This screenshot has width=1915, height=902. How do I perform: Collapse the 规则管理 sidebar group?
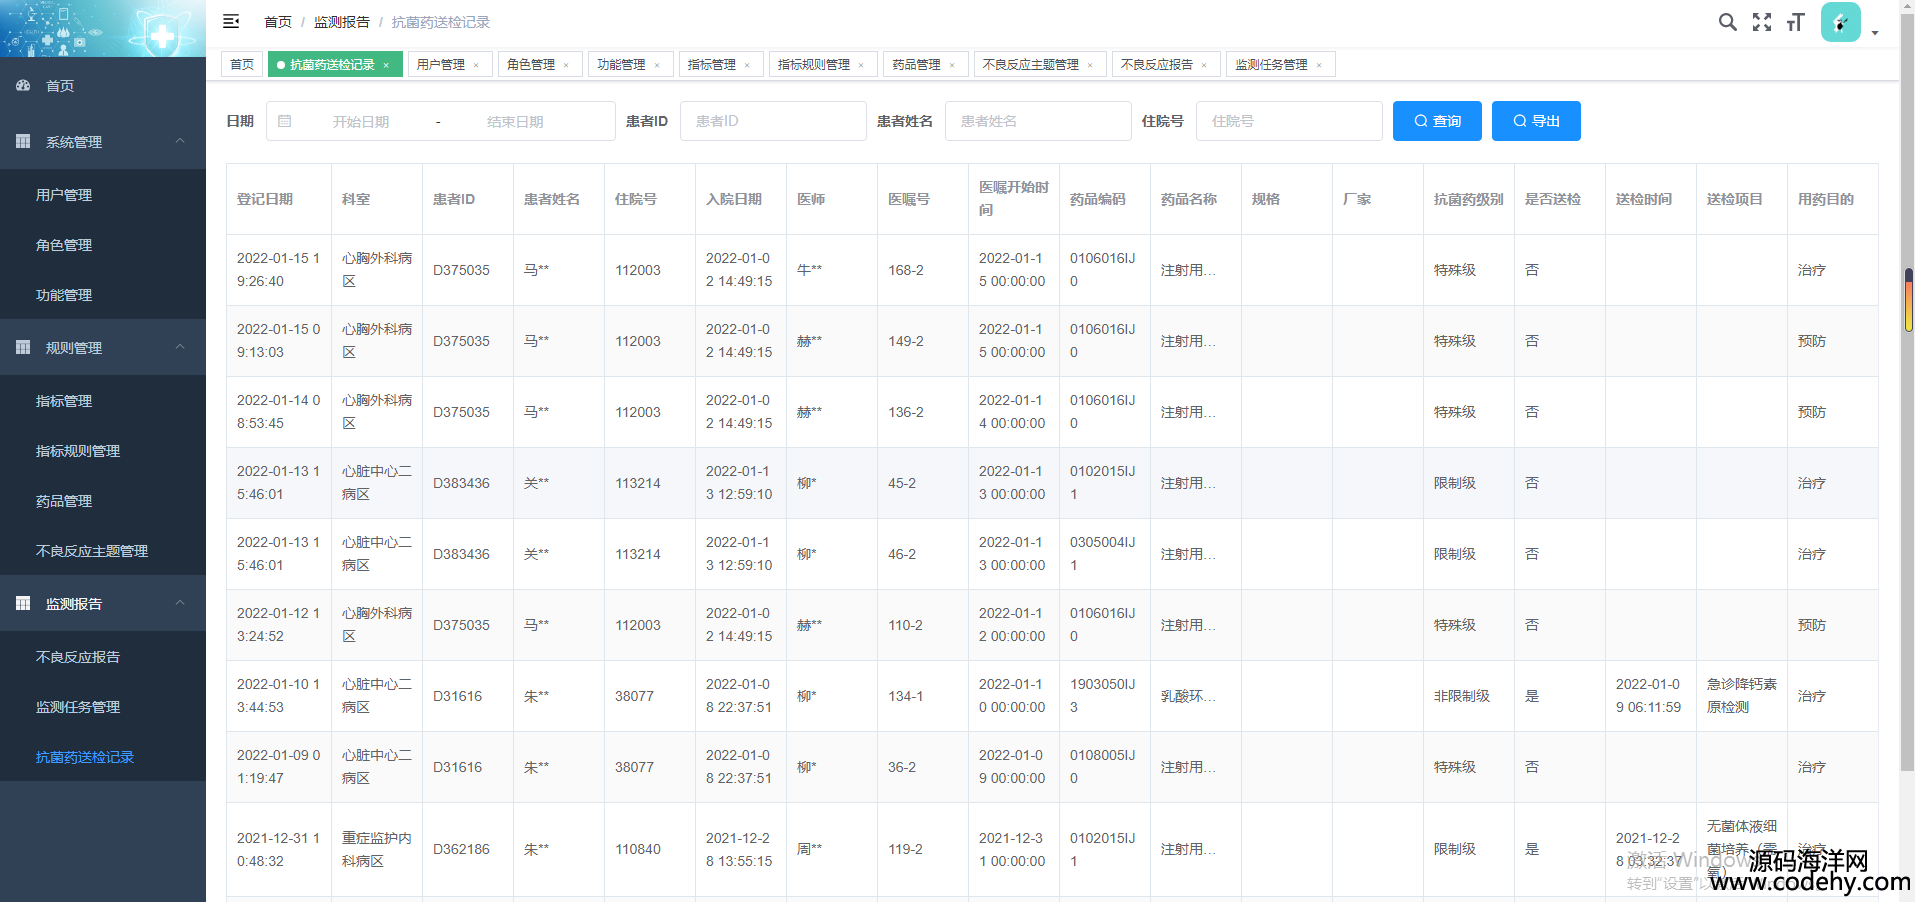[180, 347]
